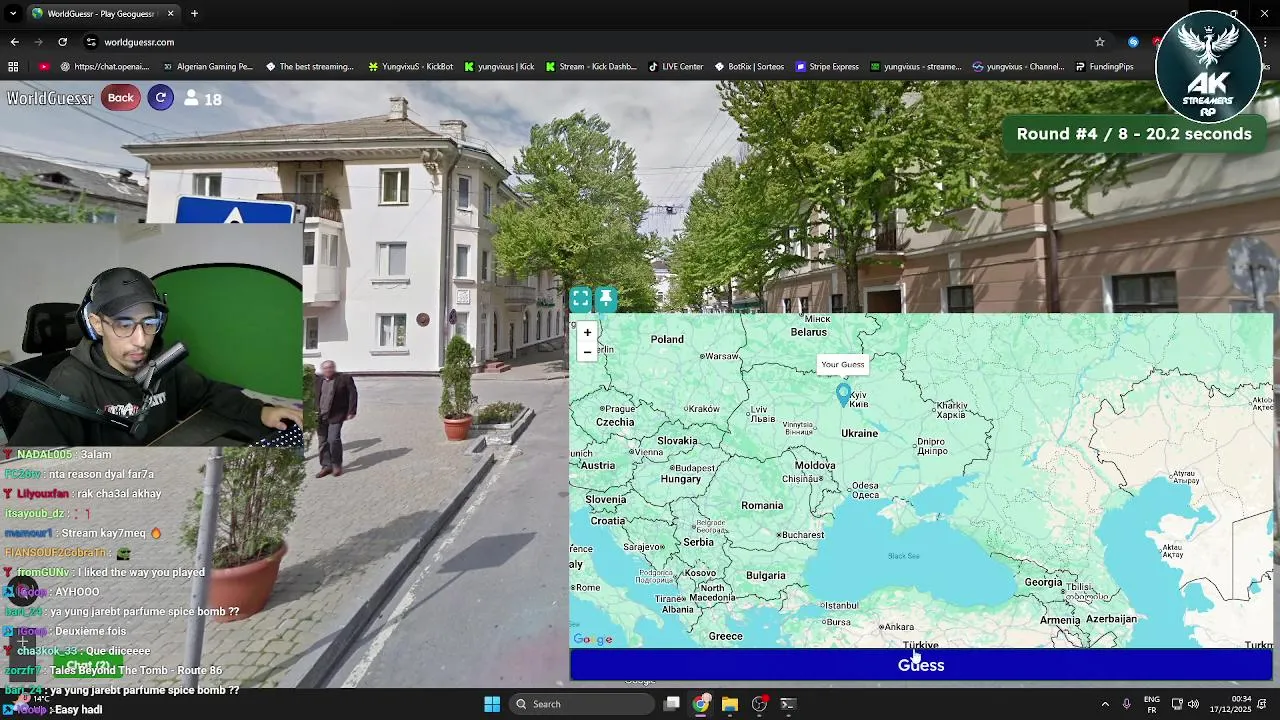
Task: Open the apps grid in bookmarks bar
Action: coord(13,67)
